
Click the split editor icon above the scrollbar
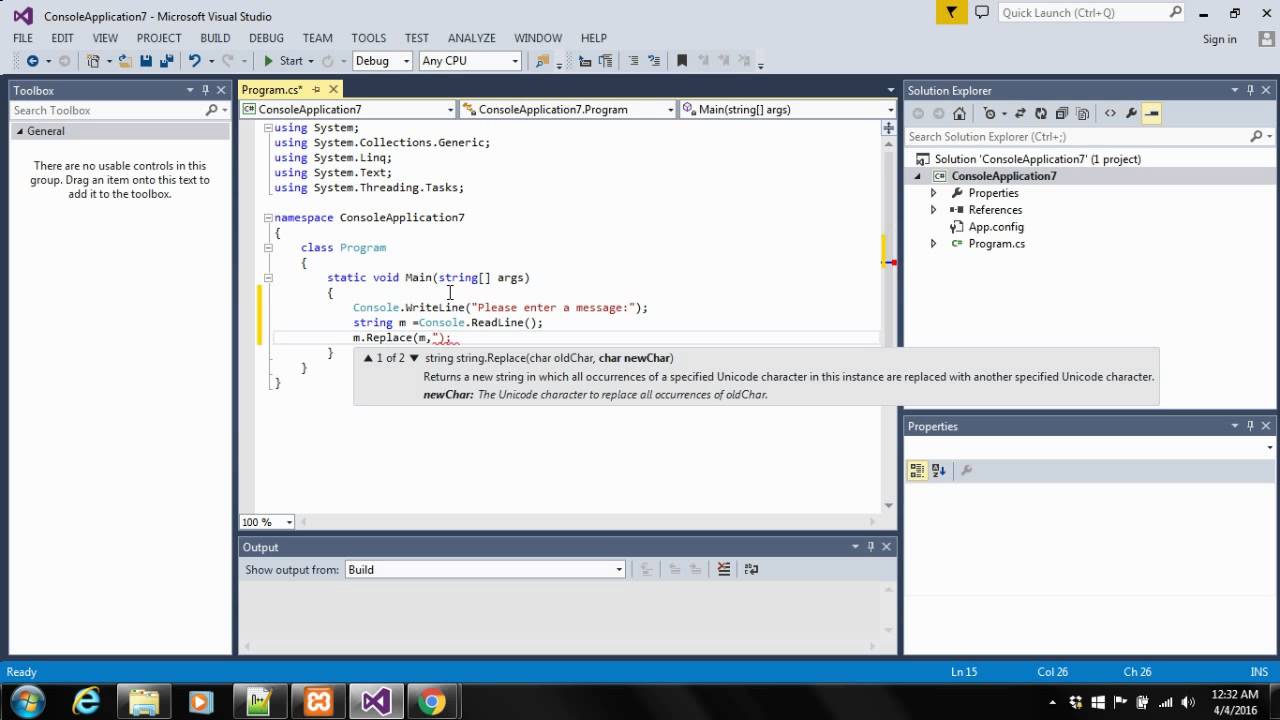pyautogui.click(x=888, y=128)
